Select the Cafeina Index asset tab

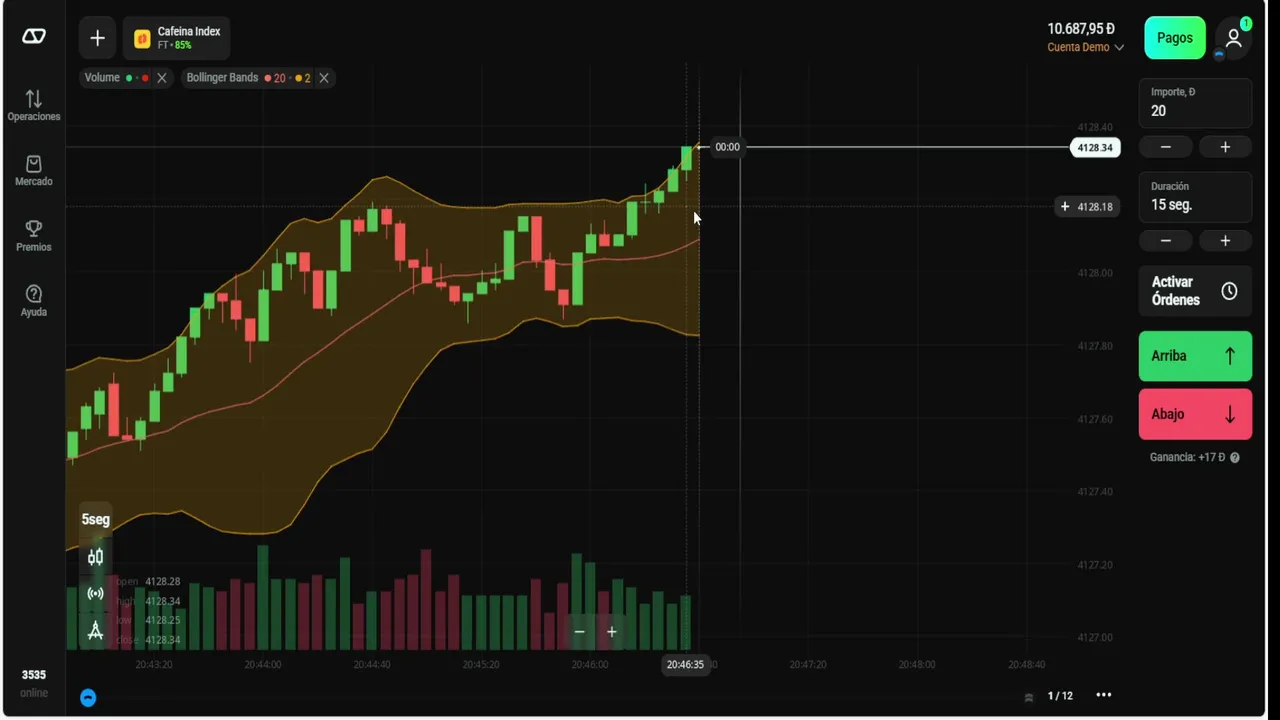click(178, 38)
